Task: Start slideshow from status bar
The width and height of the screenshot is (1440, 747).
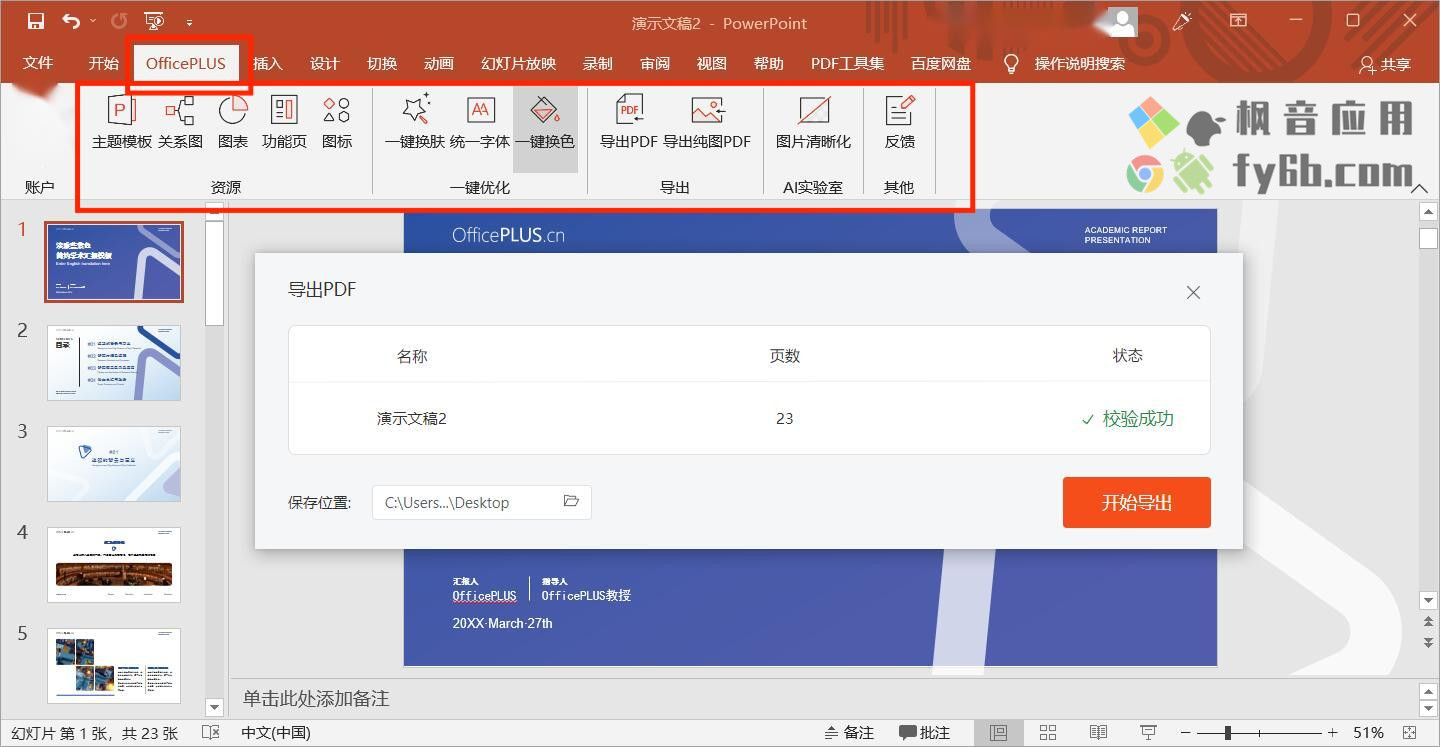Action: coord(1148,733)
